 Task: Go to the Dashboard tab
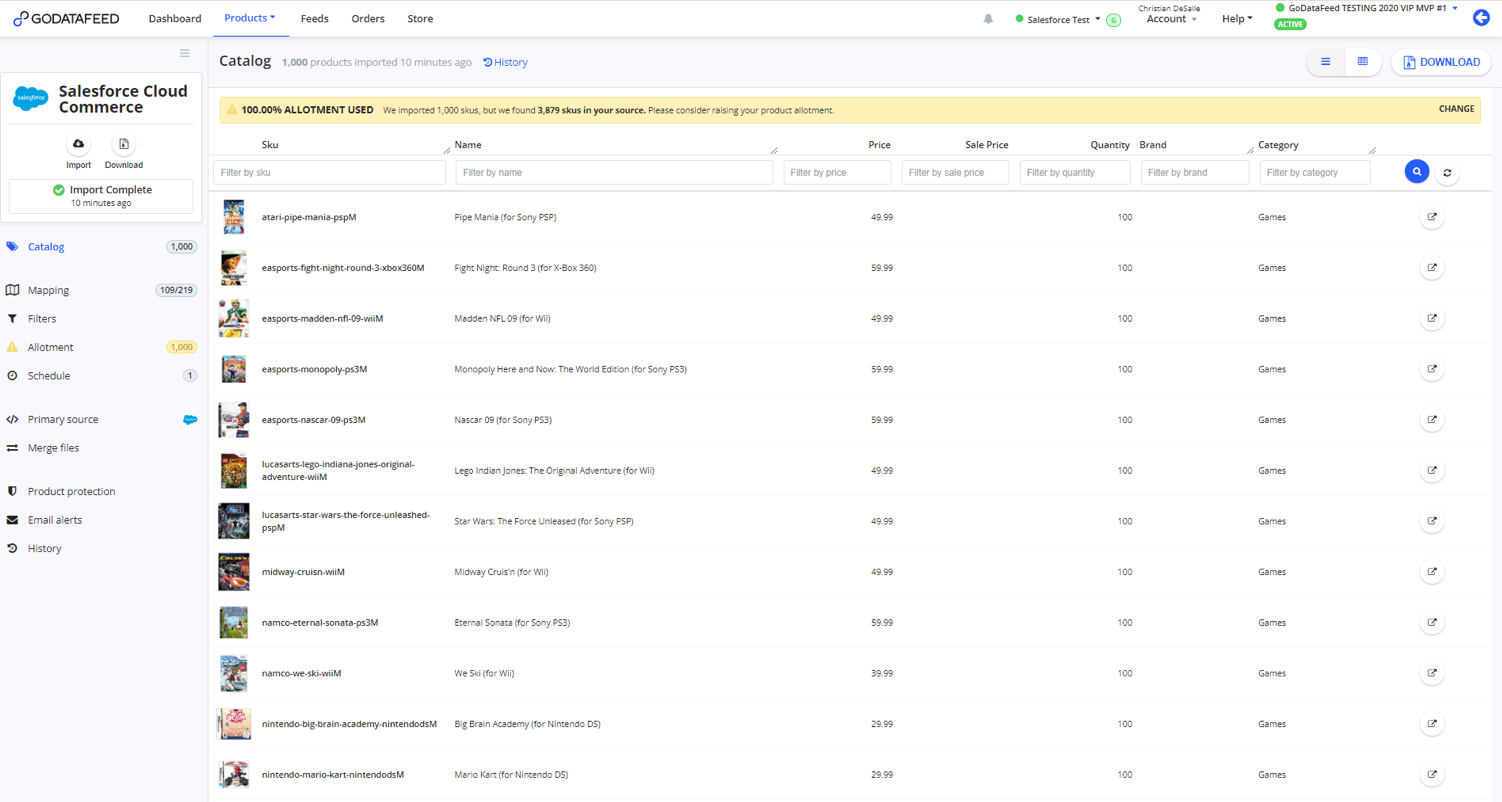[x=175, y=19]
